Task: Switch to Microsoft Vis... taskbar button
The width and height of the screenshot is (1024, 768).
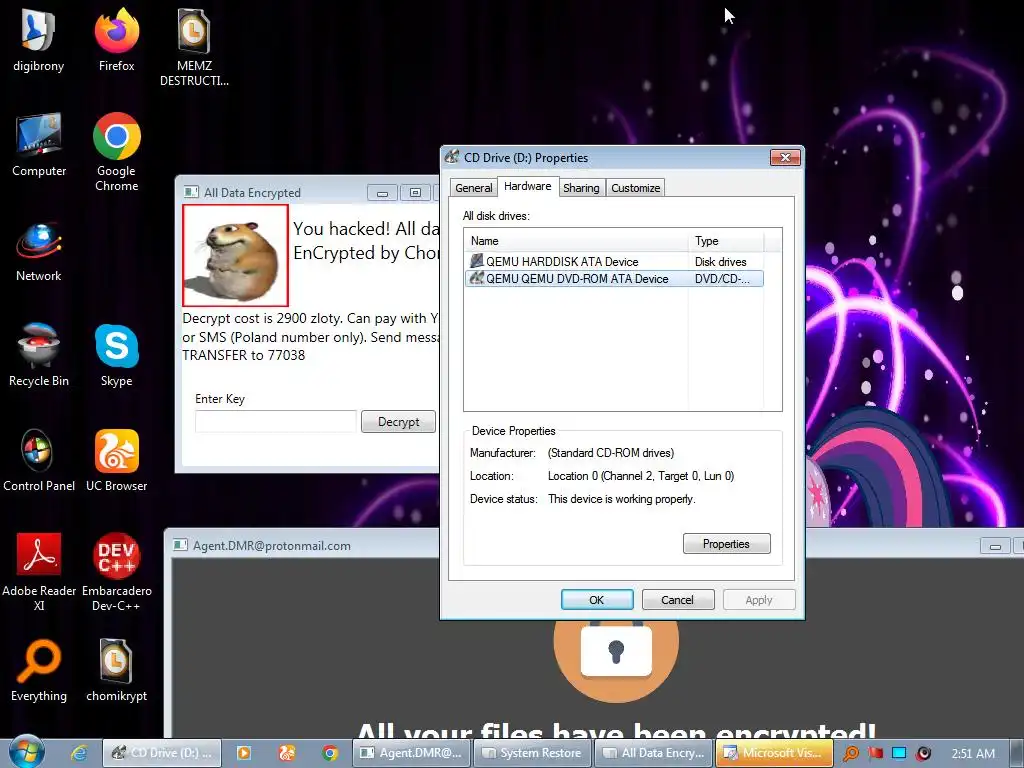Action: pos(775,753)
